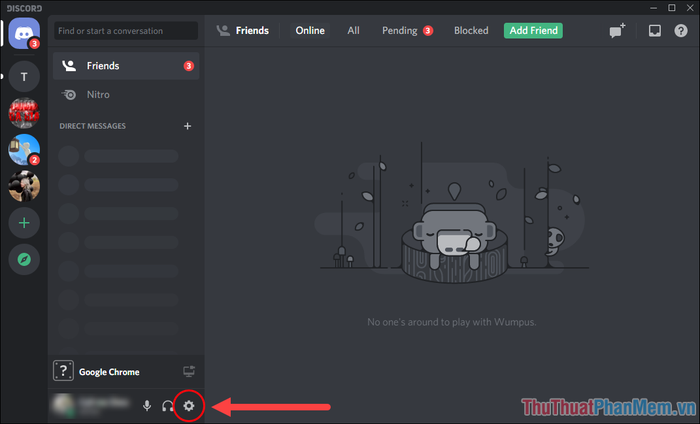The height and width of the screenshot is (424, 700).
Task: Click the unknown game question mark icon
Action: click(63, 371)
